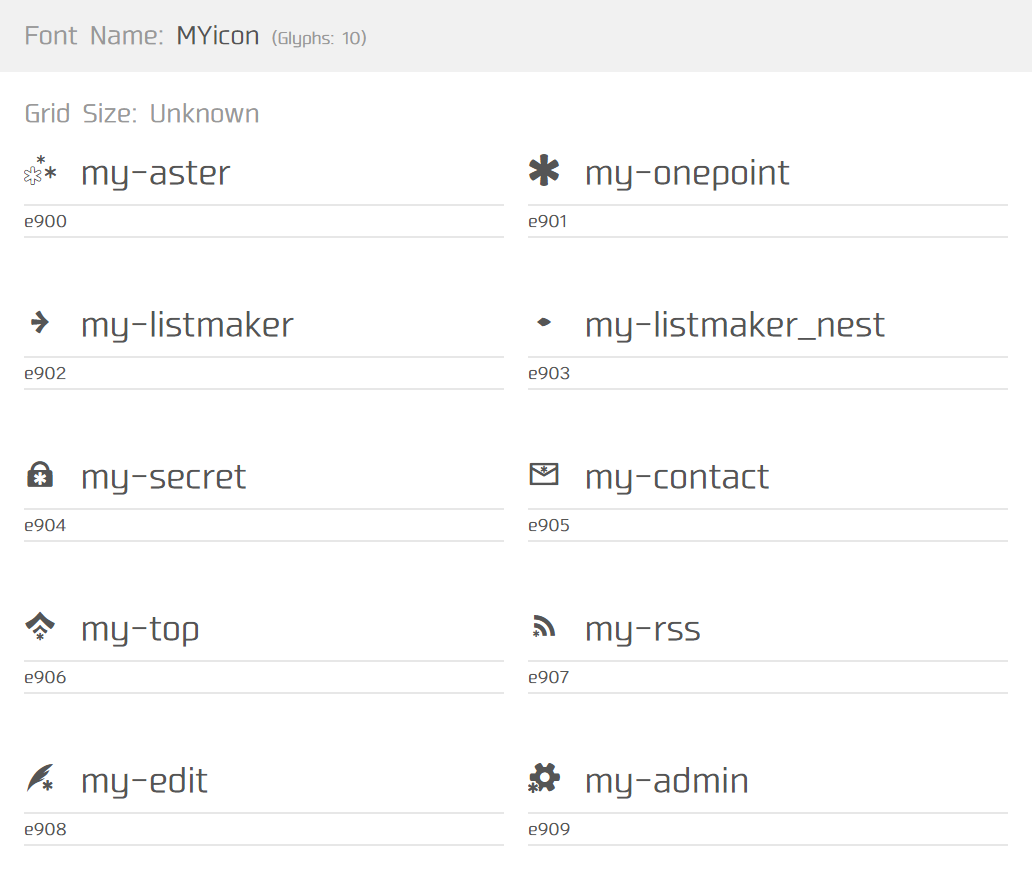Click the my-listmaker arrow icon
The width and height of the screenshot is (1032, 885).
(40, 322)
